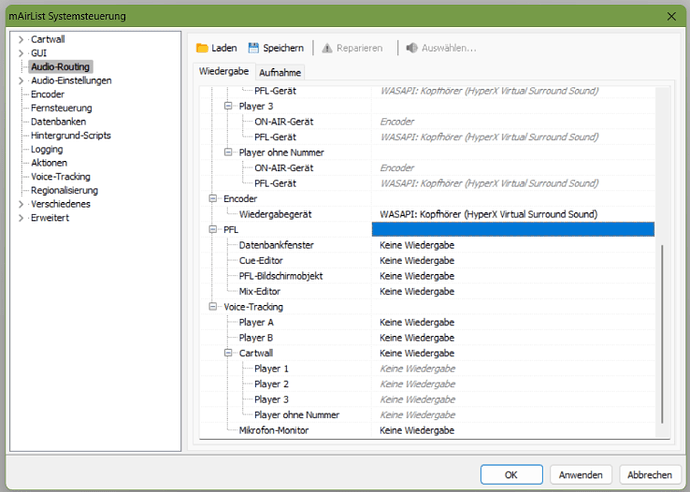690x492 pixels.
Task: Collapse the Cartwall node under Voice-Tracking
Action: pyautogui.click(x=228, y=352)
